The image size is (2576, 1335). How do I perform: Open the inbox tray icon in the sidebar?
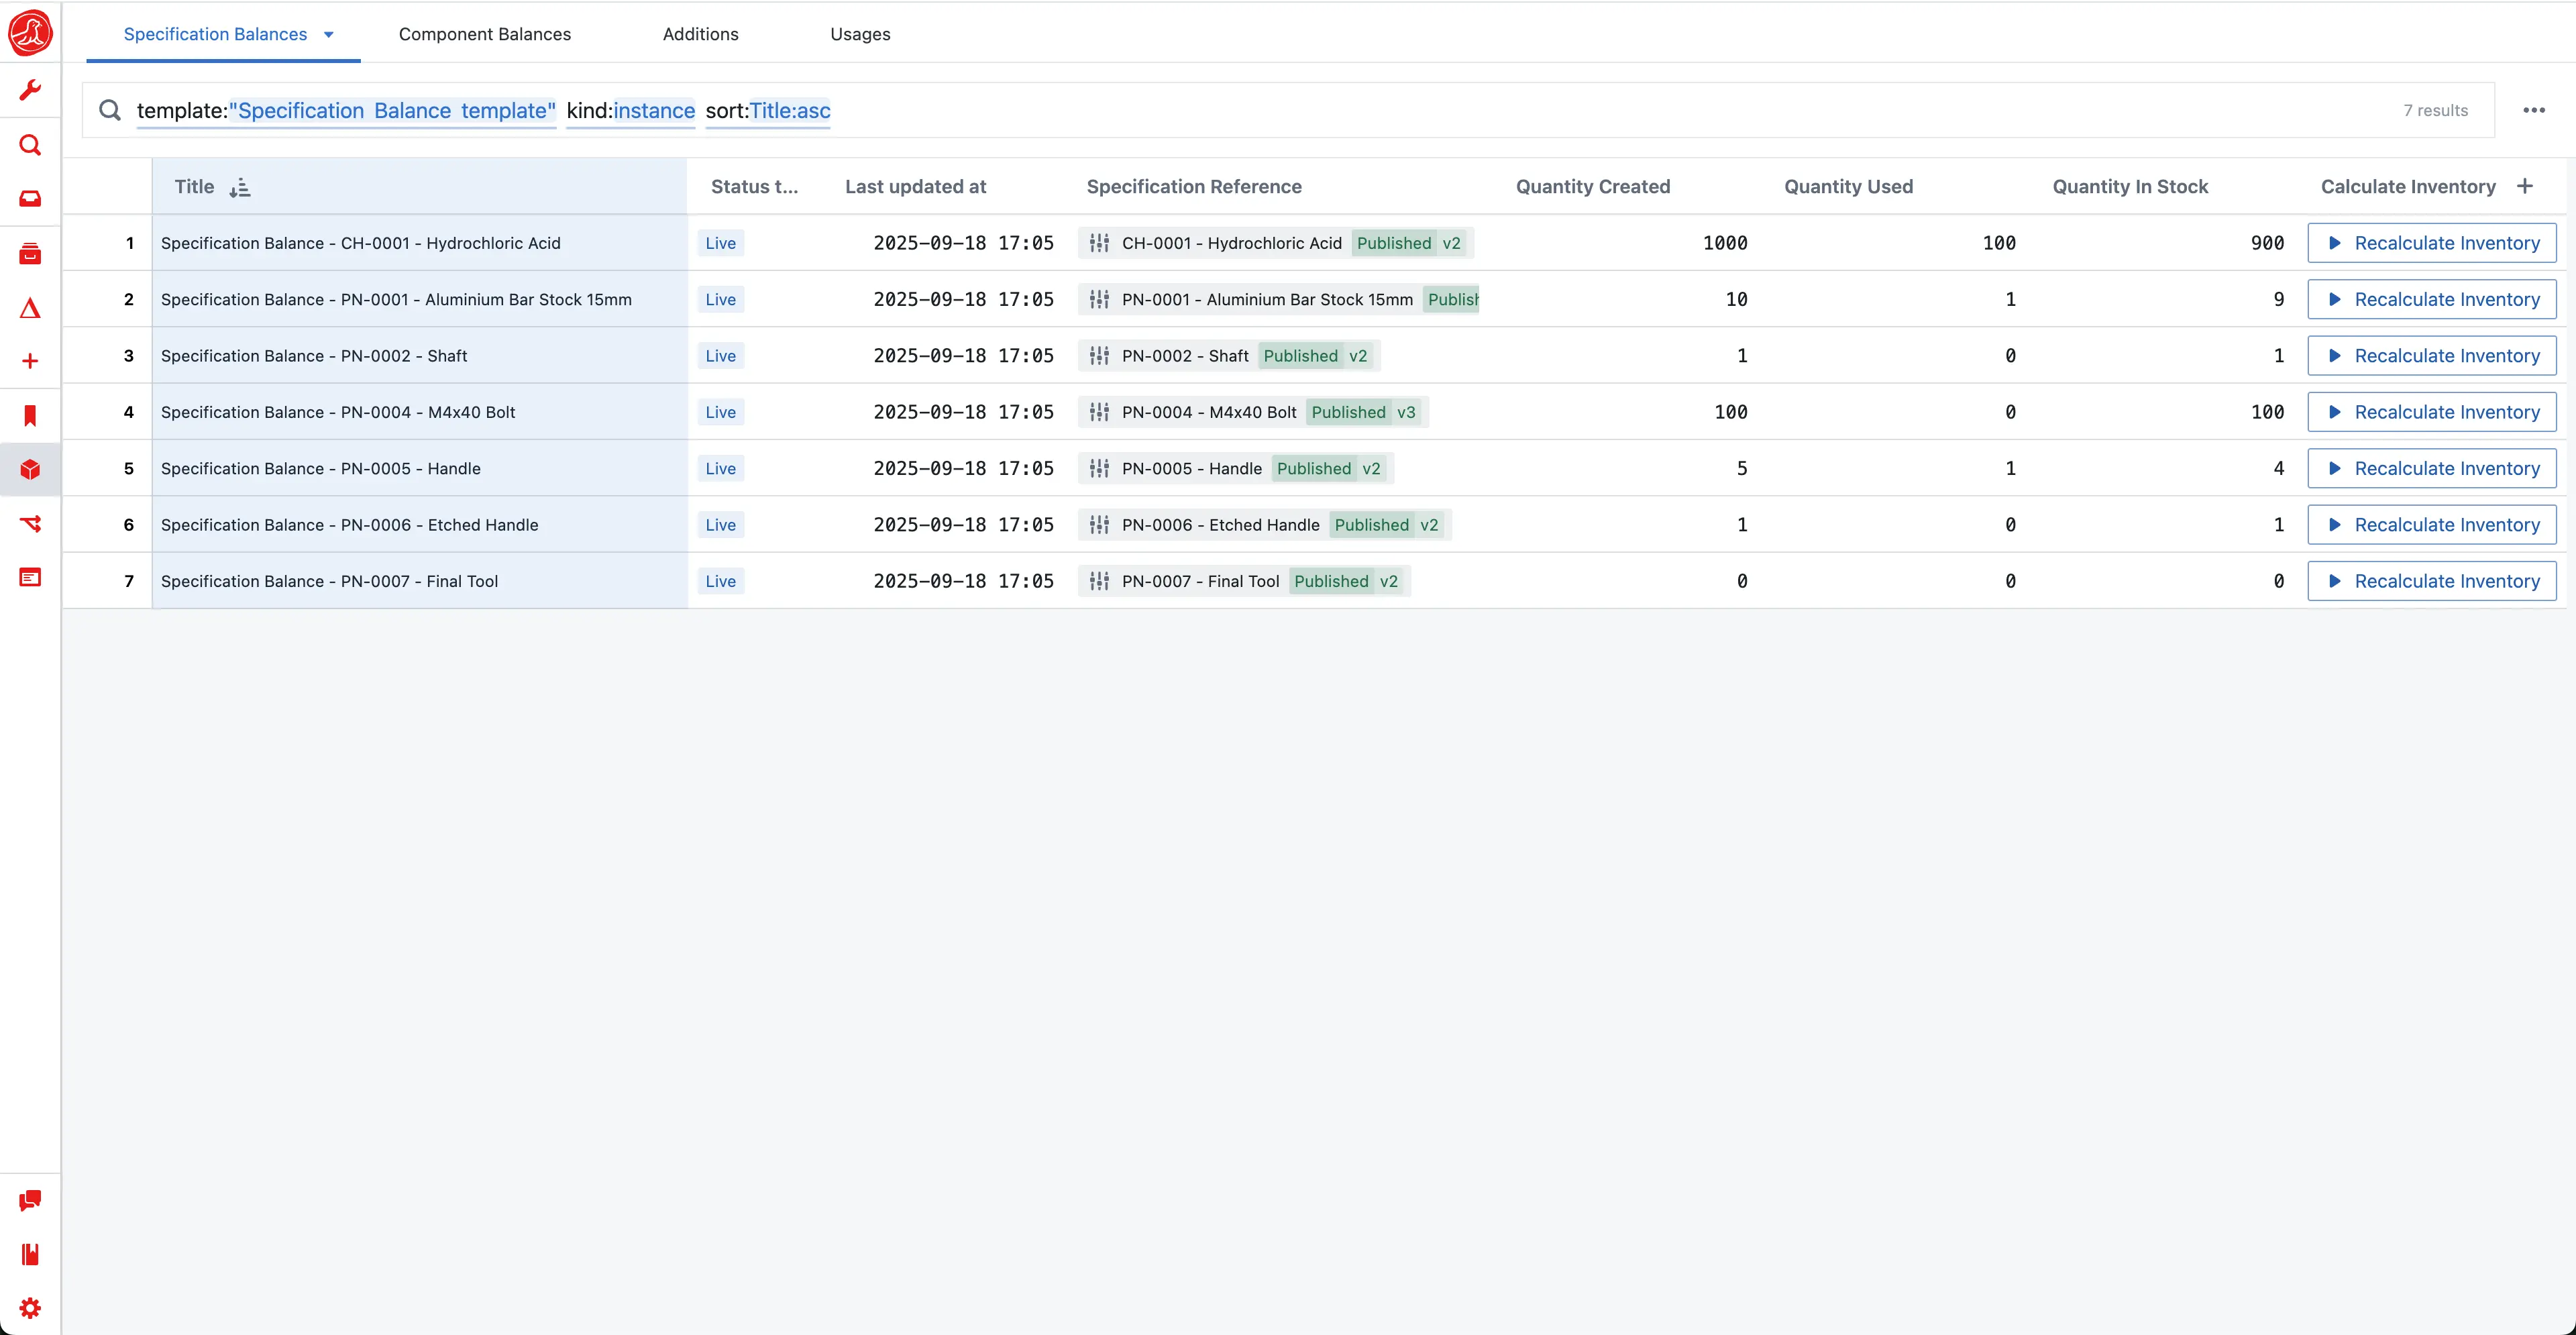click(30, 199)
